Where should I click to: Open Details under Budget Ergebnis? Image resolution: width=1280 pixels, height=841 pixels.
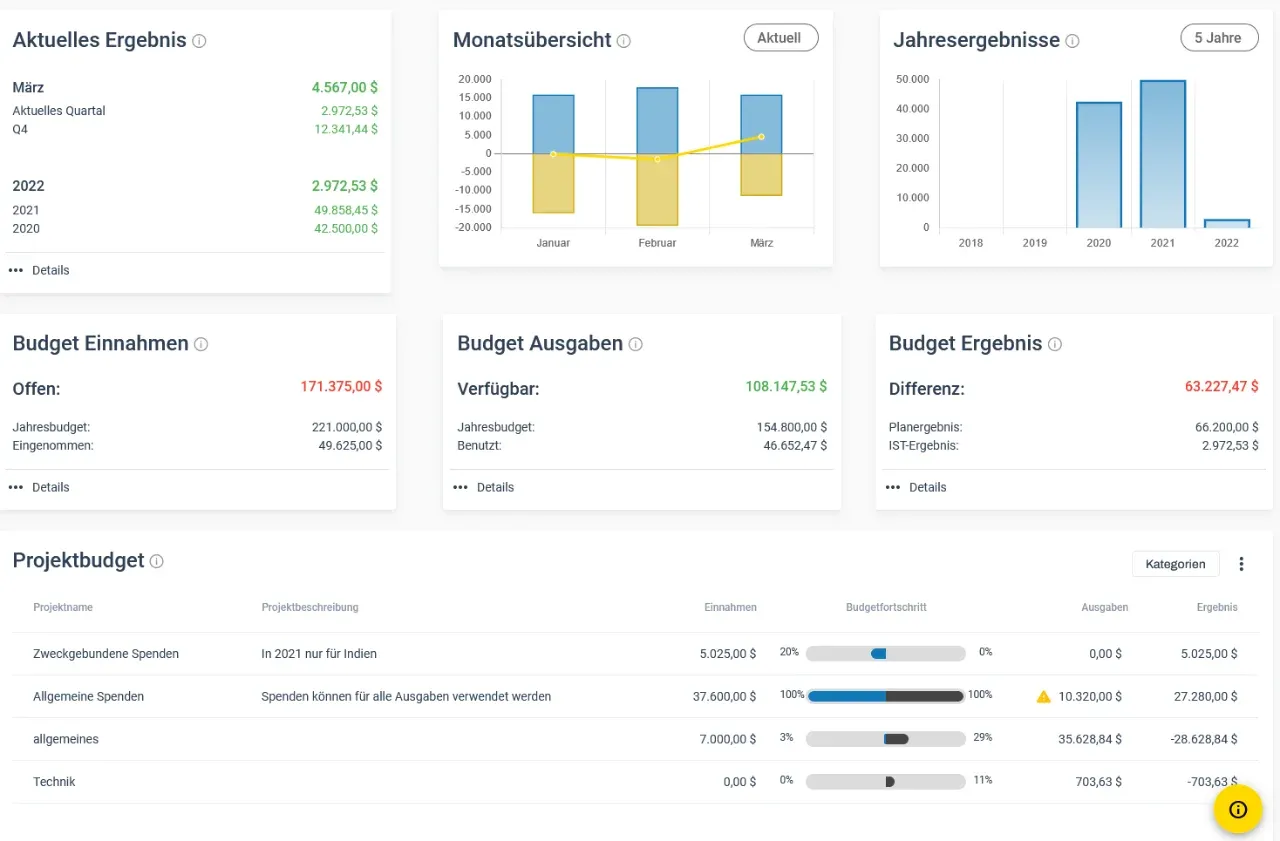(x=916, y=487)
